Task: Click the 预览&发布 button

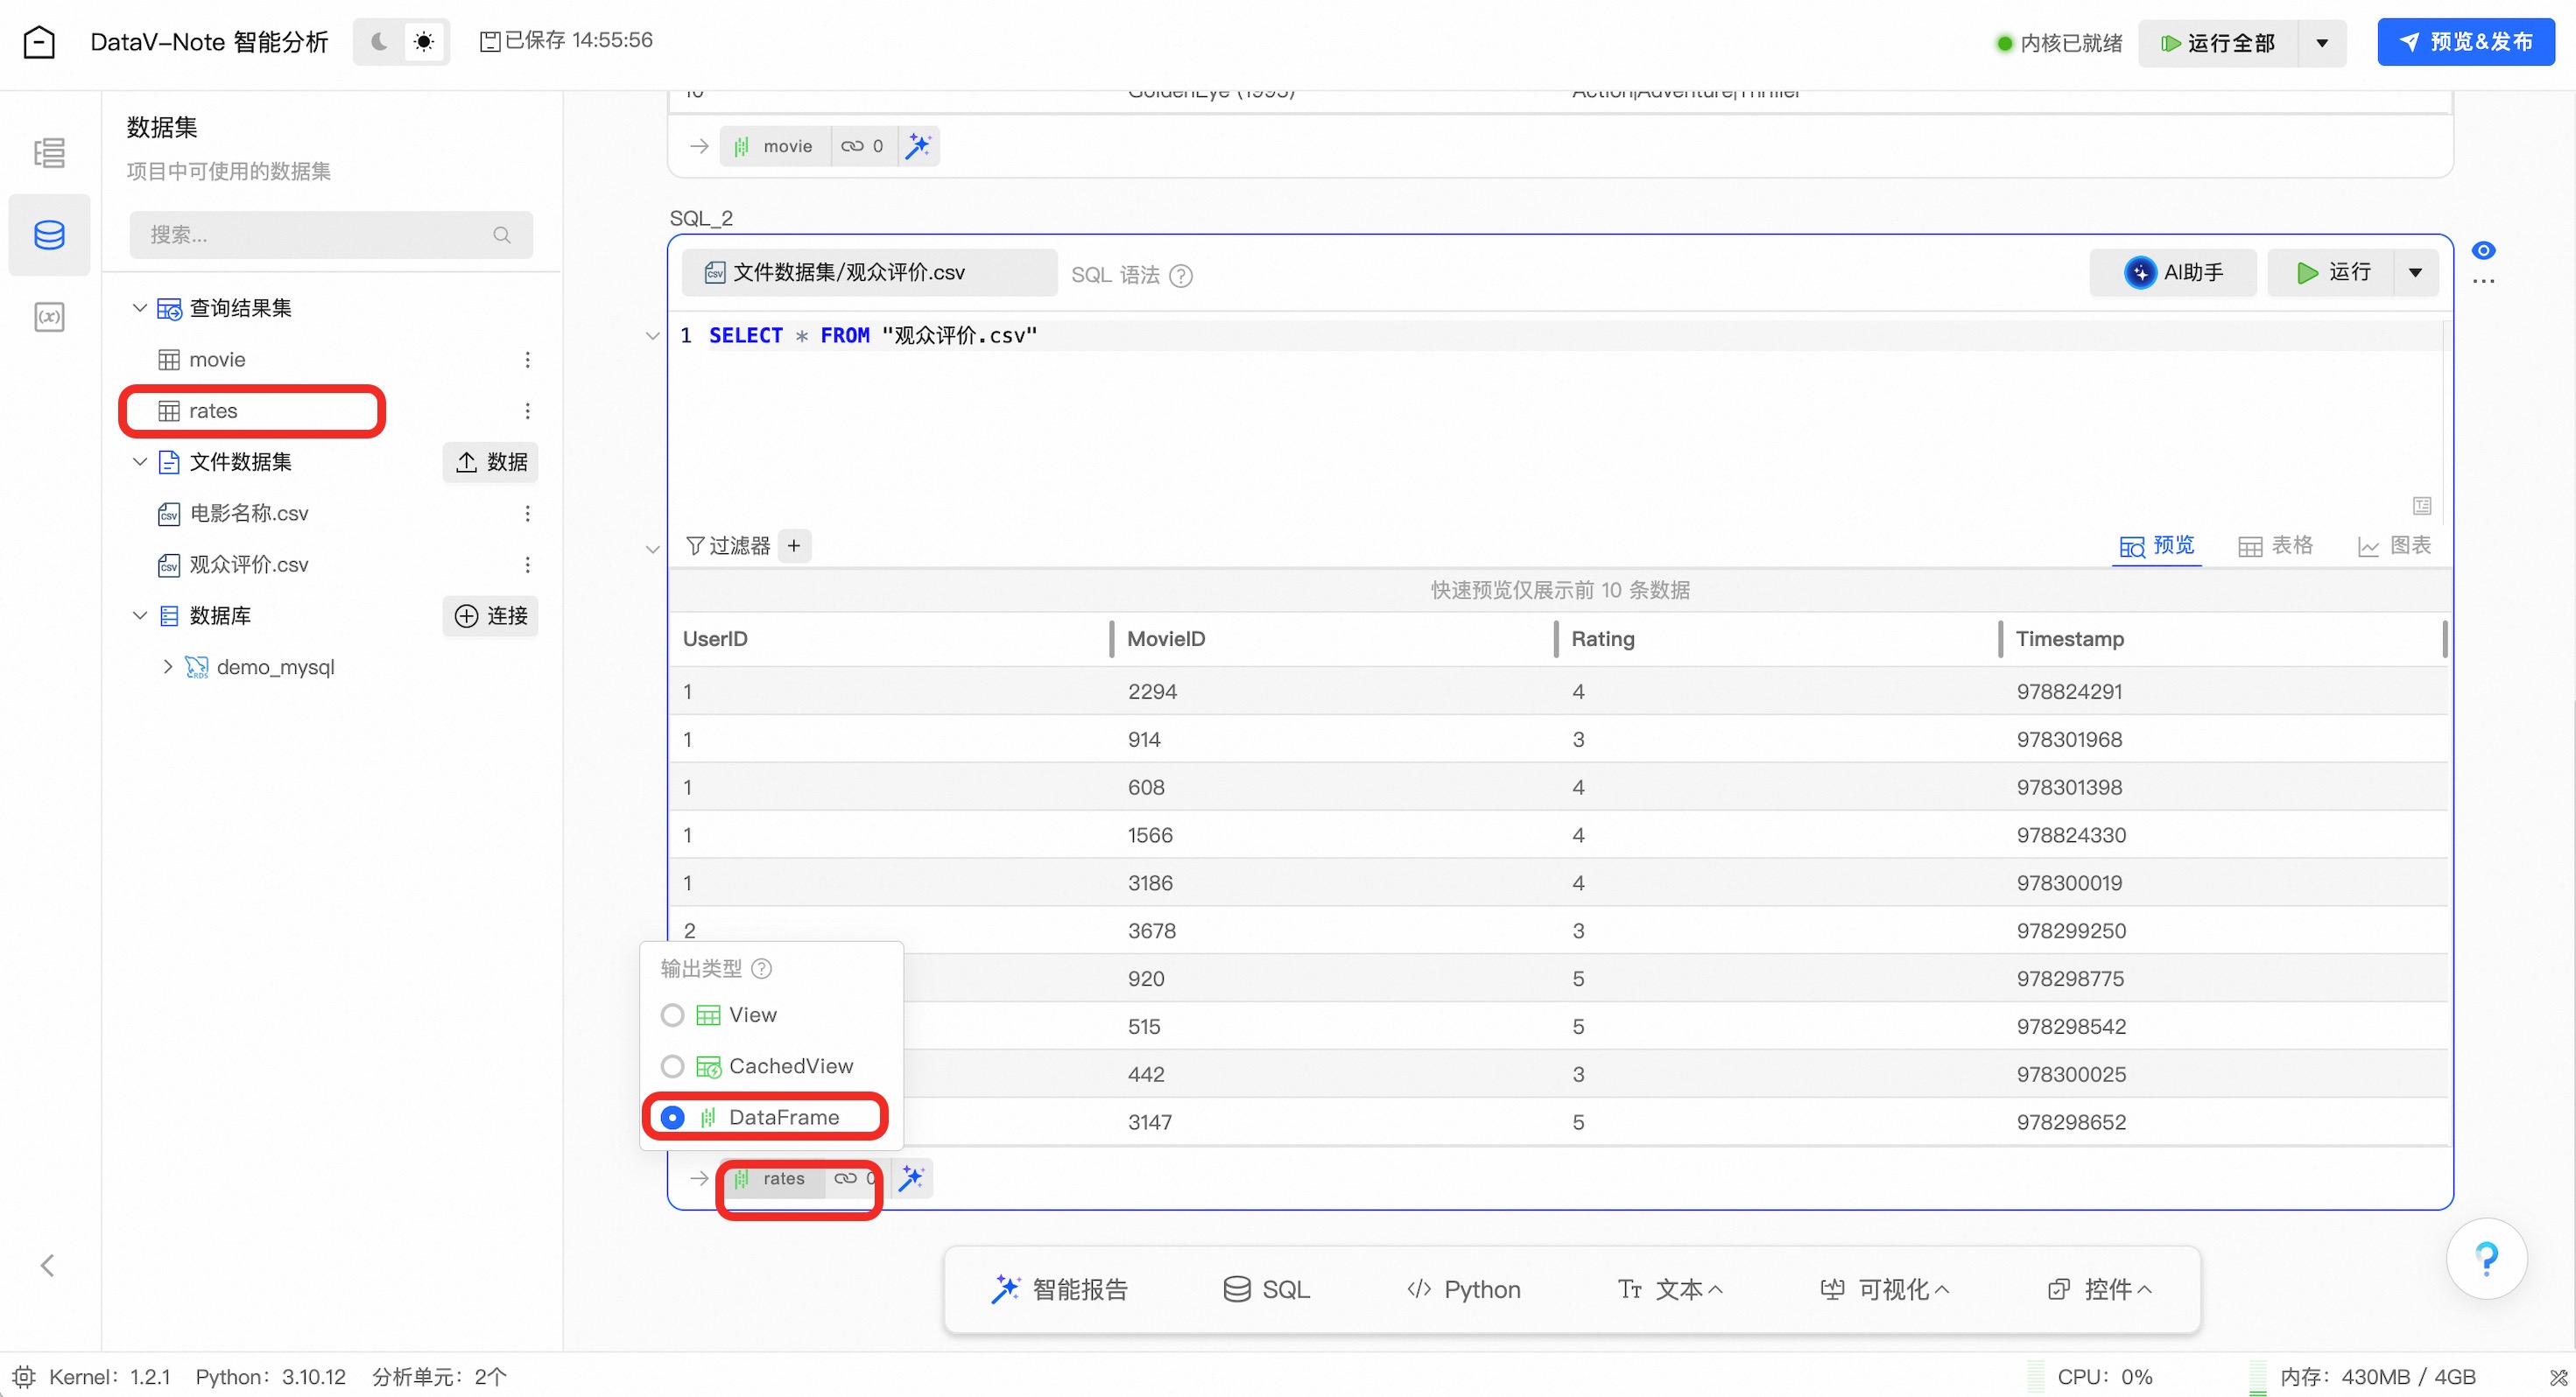Action: pyautogui.click(x=2465, y=42)
